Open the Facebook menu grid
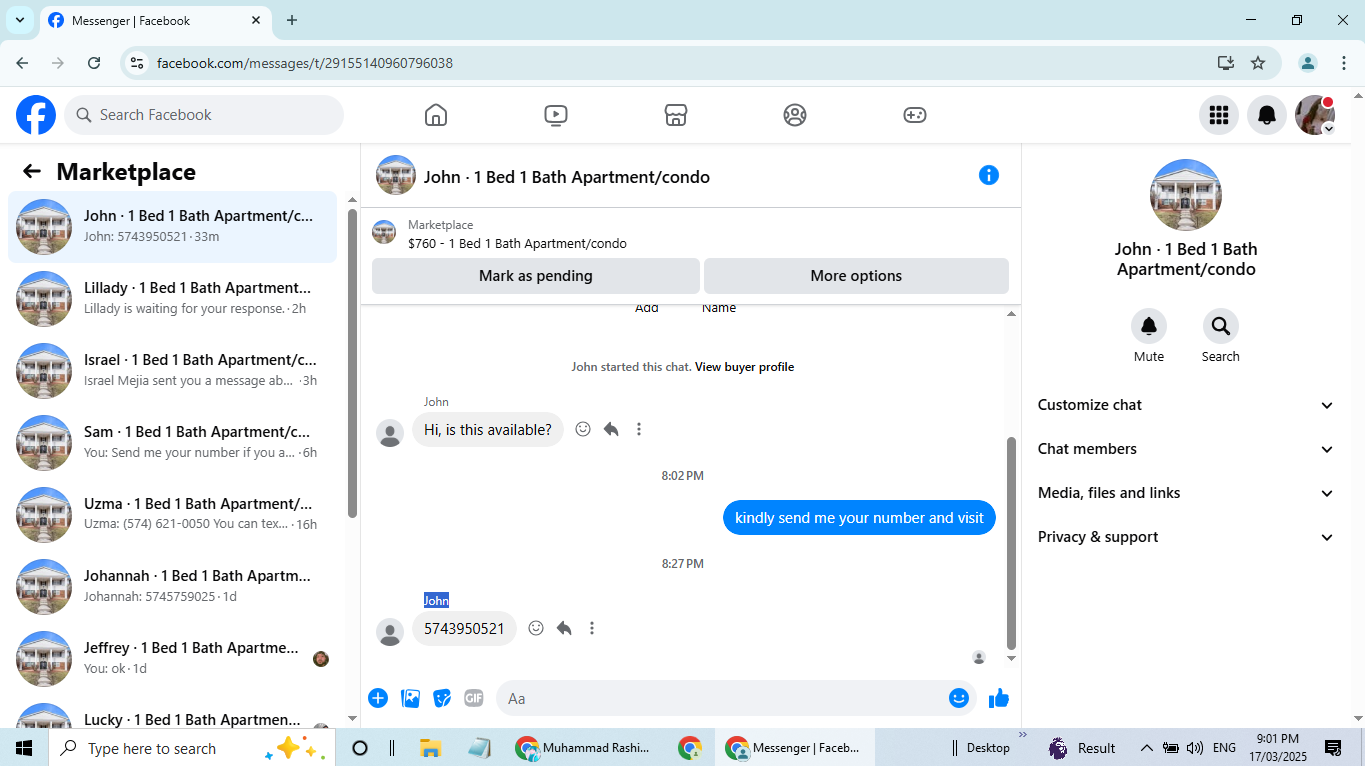The width and height of the screenshot is (1365, 766). click(1219, 115)
